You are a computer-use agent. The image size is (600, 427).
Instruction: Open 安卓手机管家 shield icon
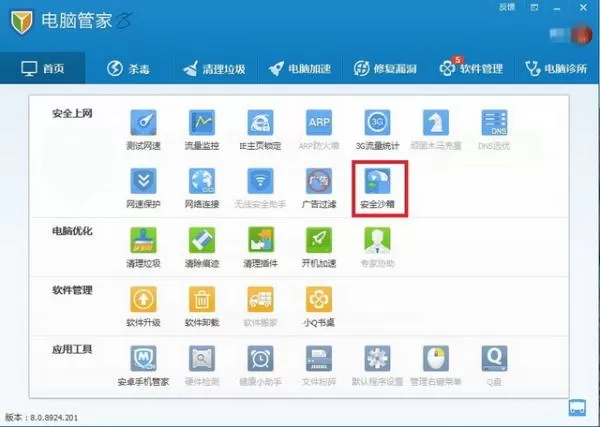pyautogui.click(x=143, y=359)
